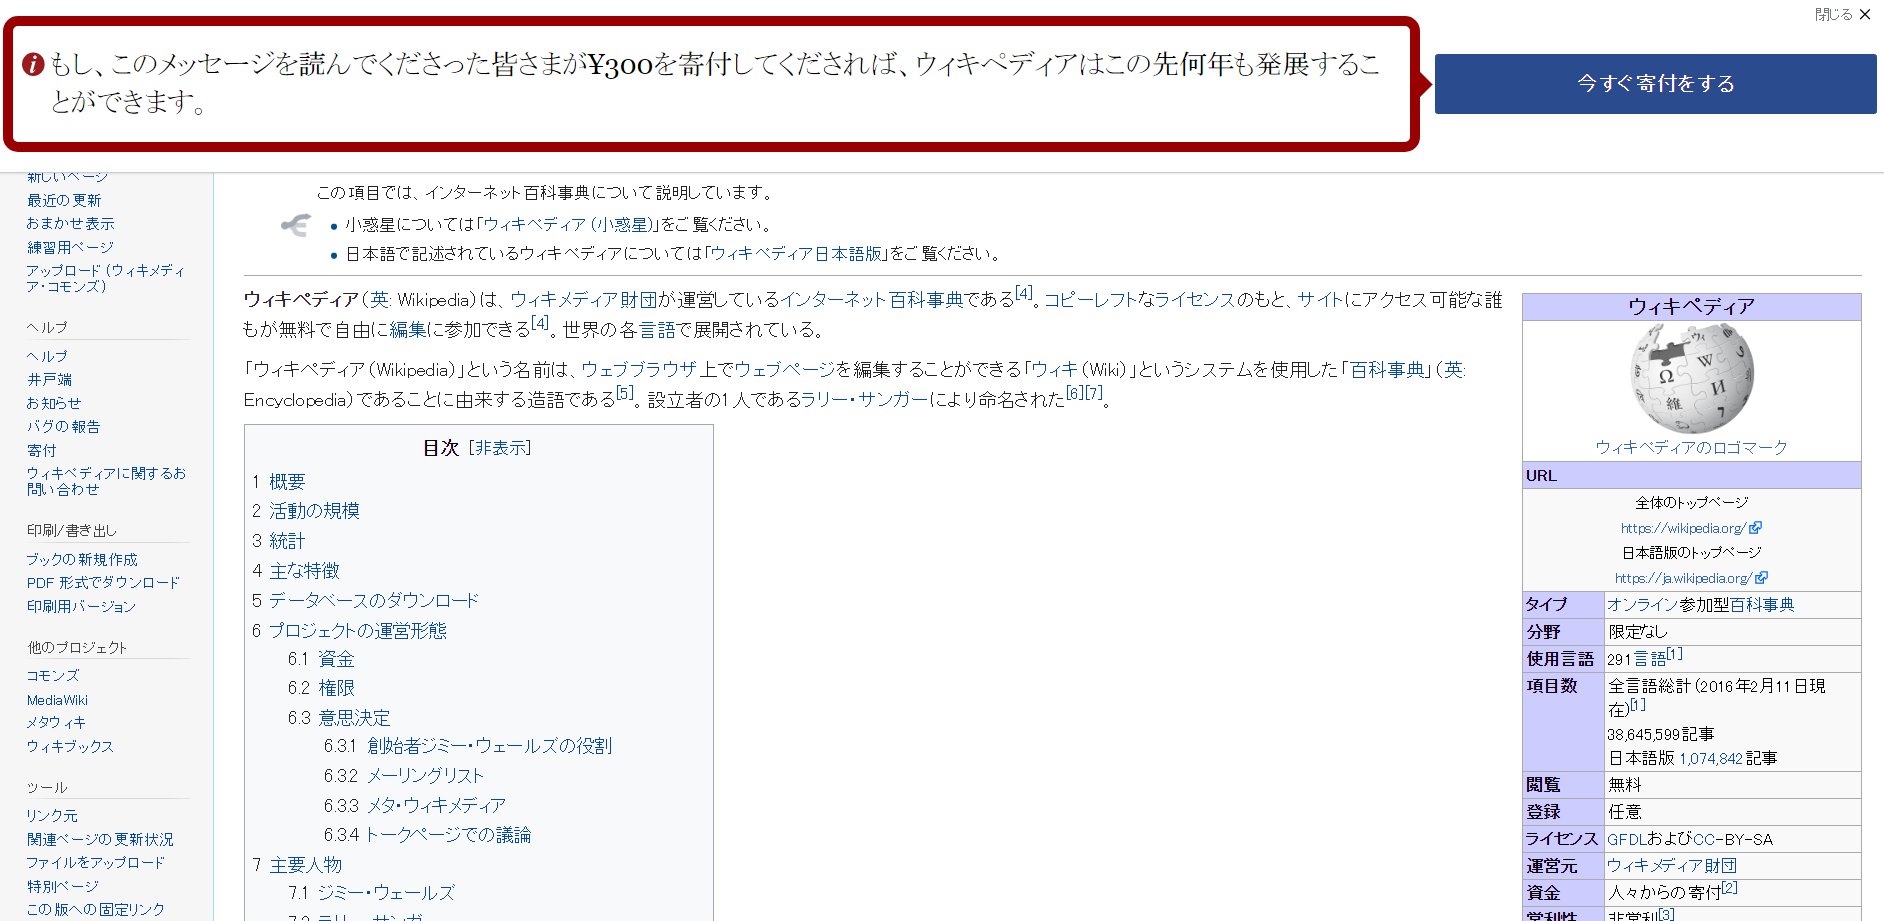Close the donation banner with 閉じる X

click(x=1842, y=14)
